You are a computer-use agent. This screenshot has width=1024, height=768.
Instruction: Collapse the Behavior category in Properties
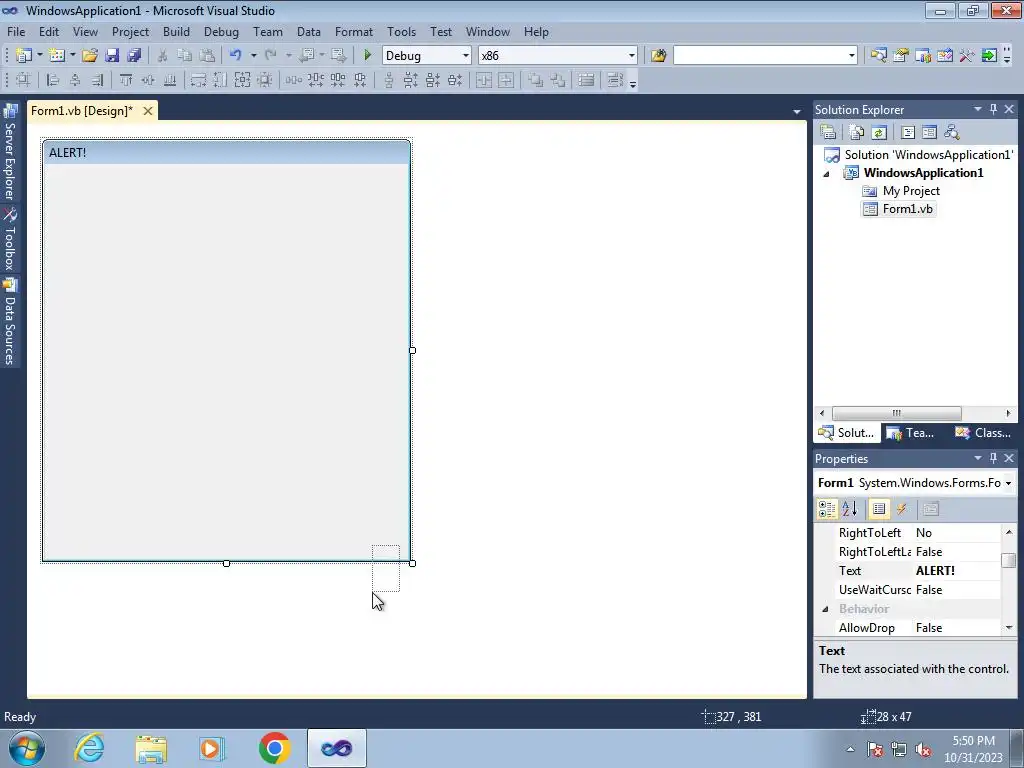coord(825,609)
